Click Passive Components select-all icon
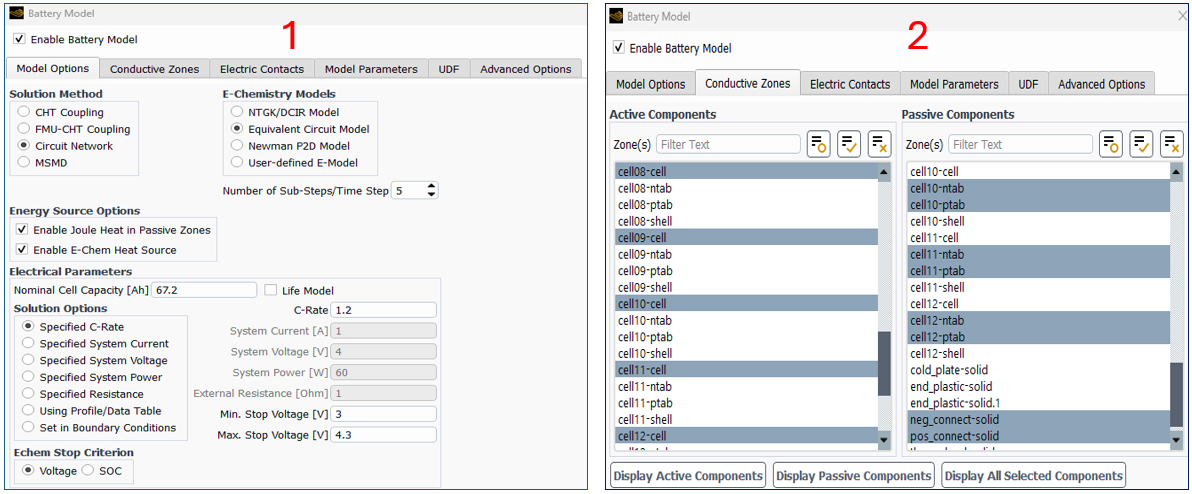 pyautogui.click(x=1141, y=144)
